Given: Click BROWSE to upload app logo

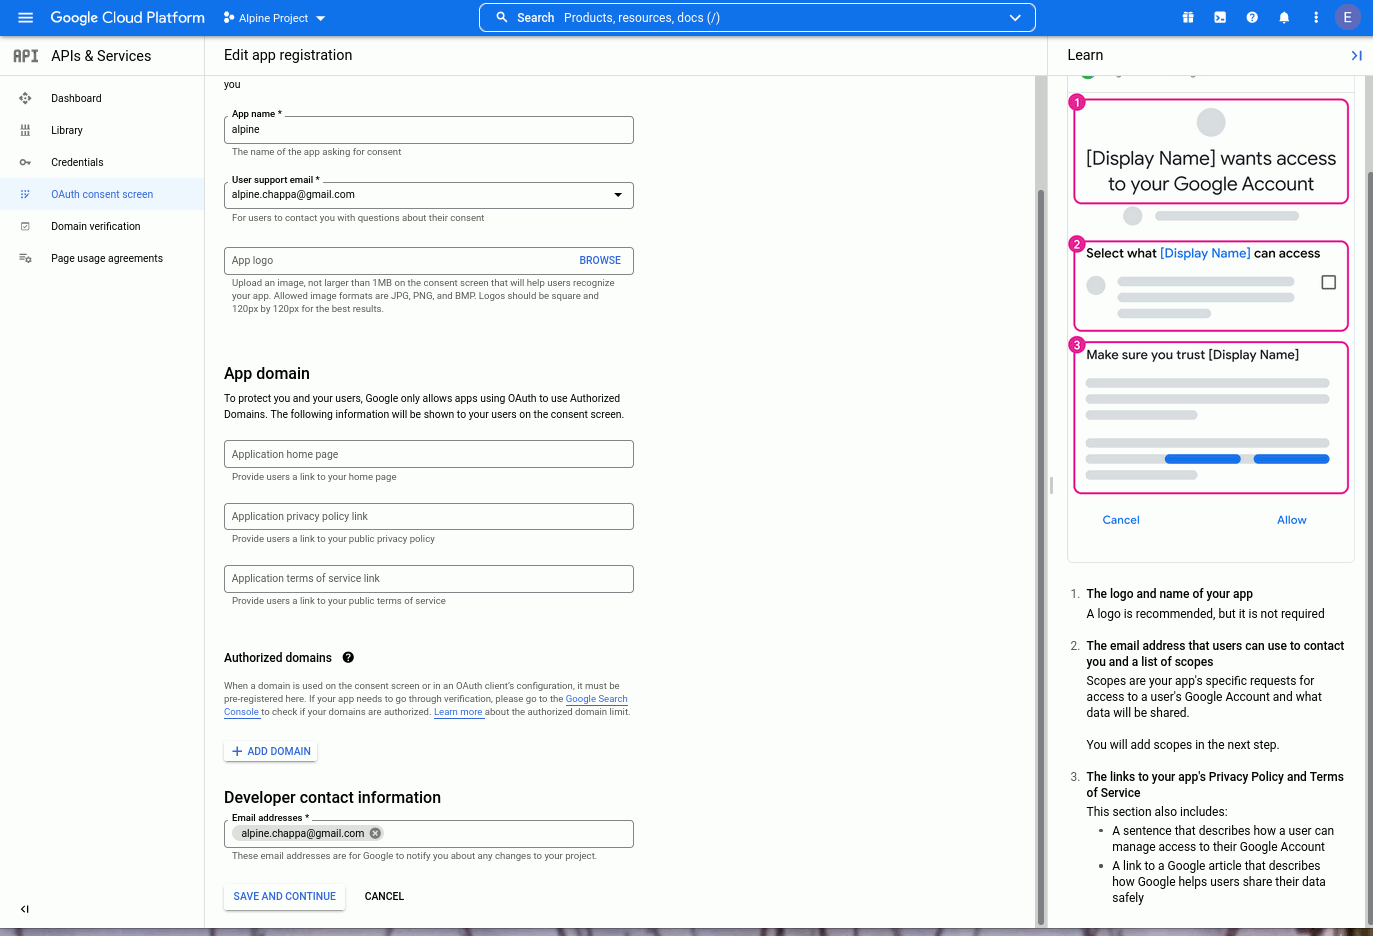Looking at the screenshot, I should click(600, 260).
